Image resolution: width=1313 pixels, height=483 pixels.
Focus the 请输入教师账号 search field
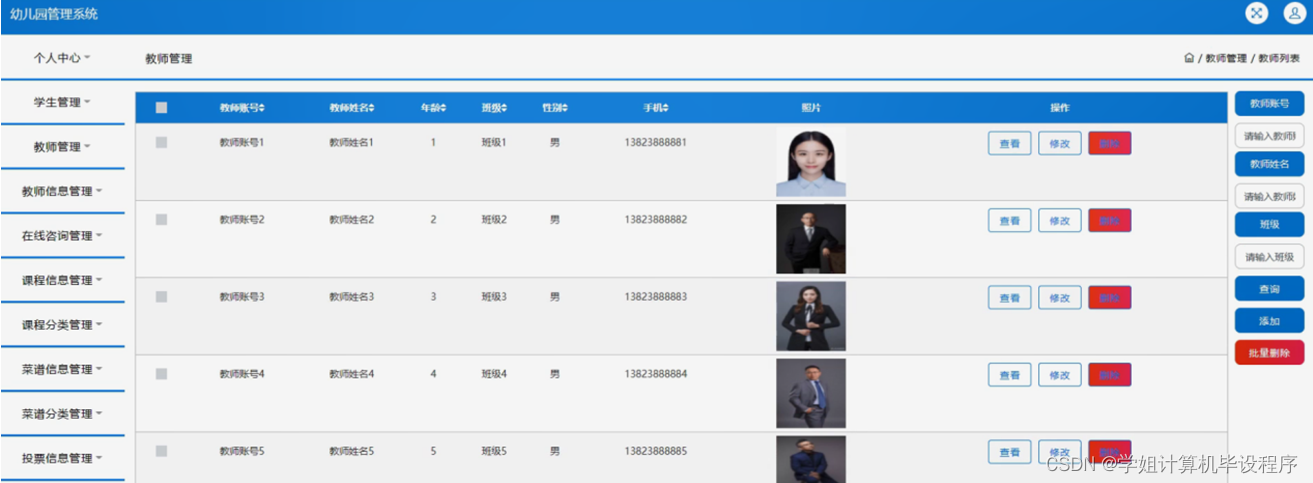(1269, 136)
